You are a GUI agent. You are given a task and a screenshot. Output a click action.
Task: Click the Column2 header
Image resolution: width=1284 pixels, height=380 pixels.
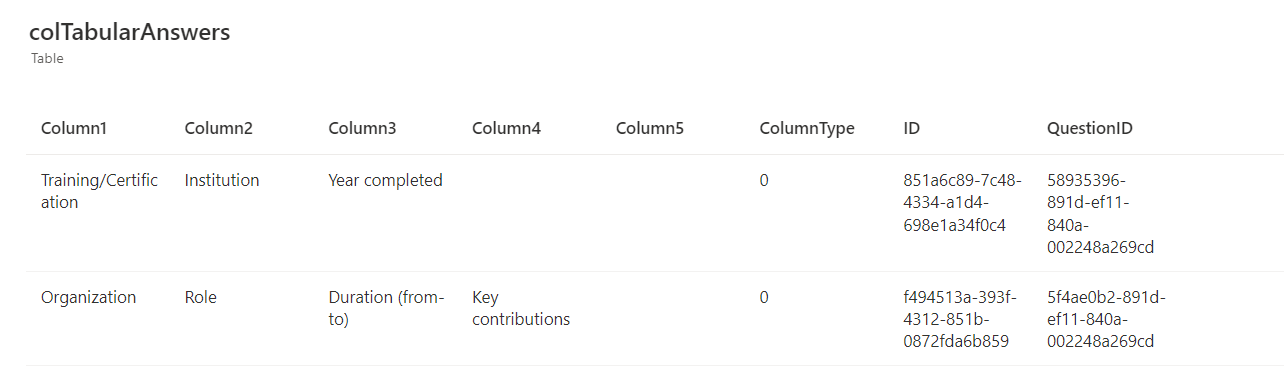[x=218, y=128]
